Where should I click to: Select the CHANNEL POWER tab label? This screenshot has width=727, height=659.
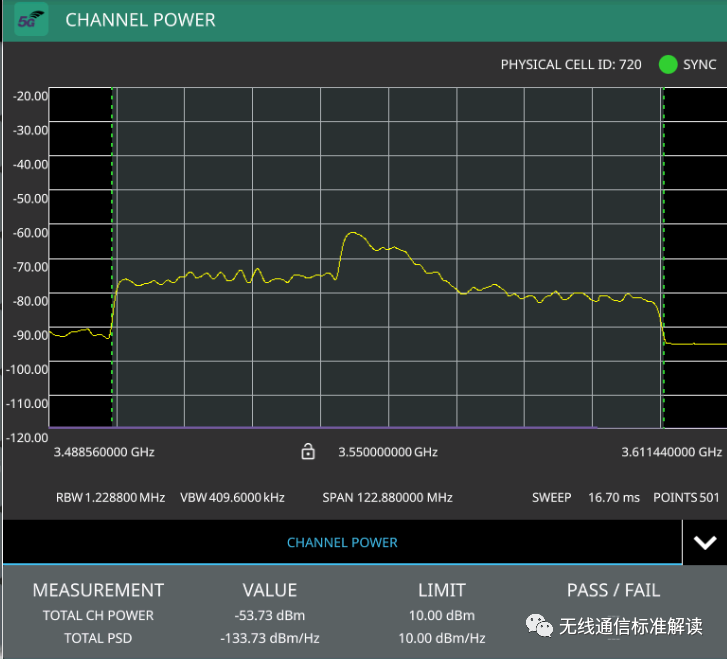(x=342, y=542)
